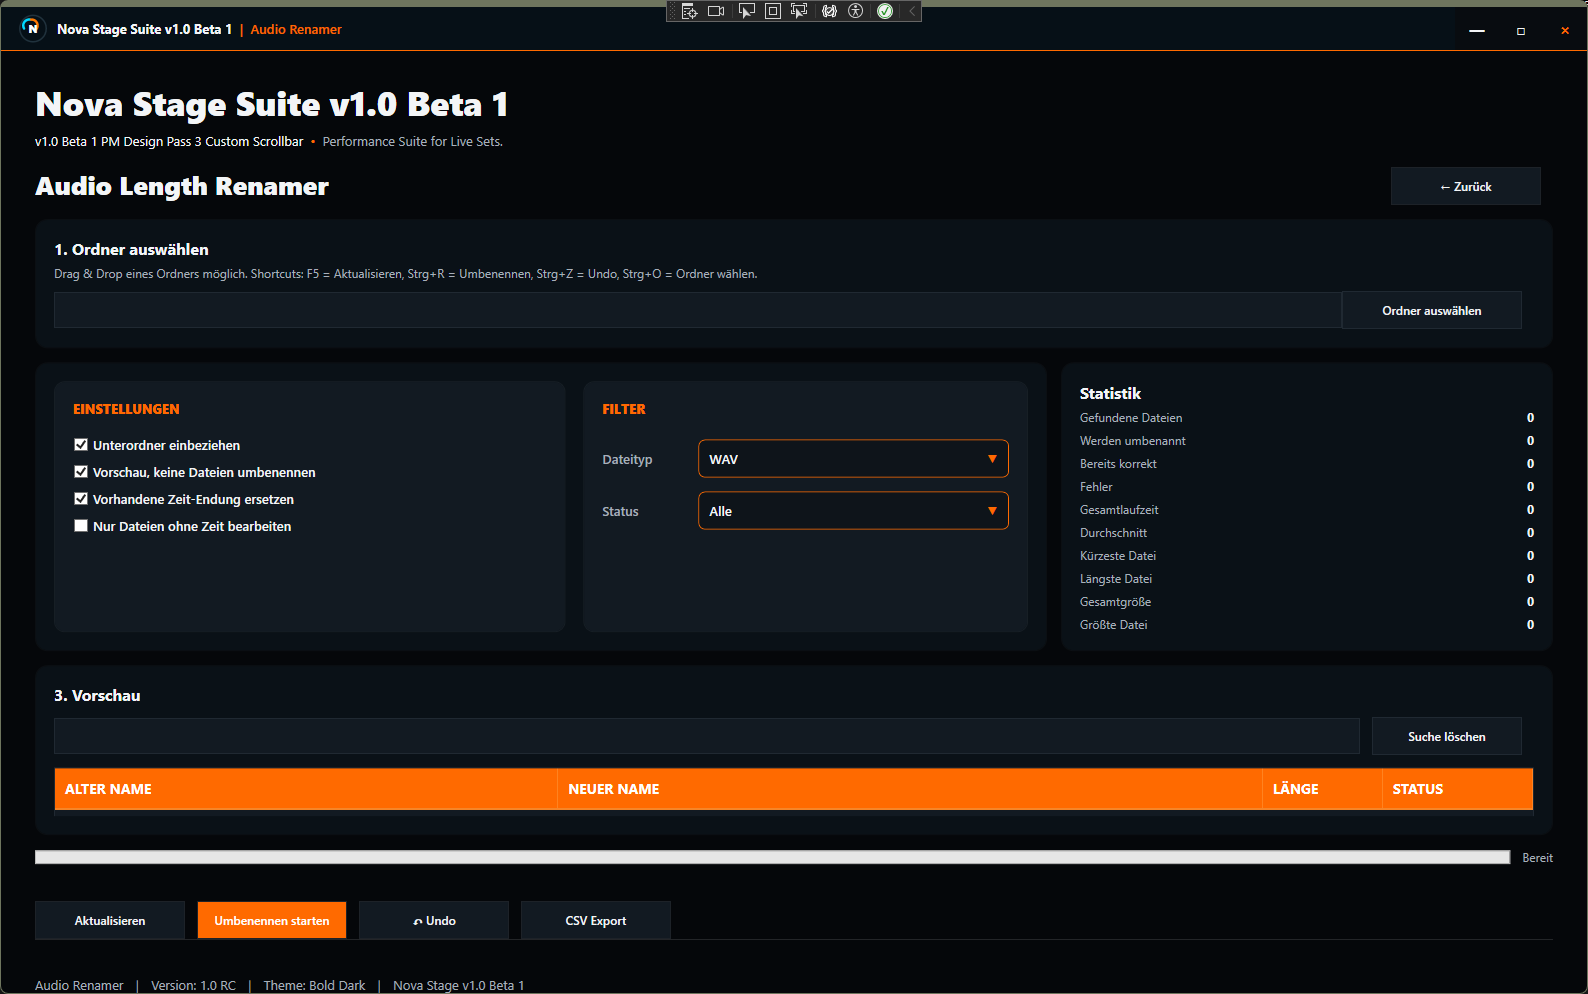The image size is (1588, 994).
Task: Toggle display layout adorners square icon
Action: tap(772, 11)
